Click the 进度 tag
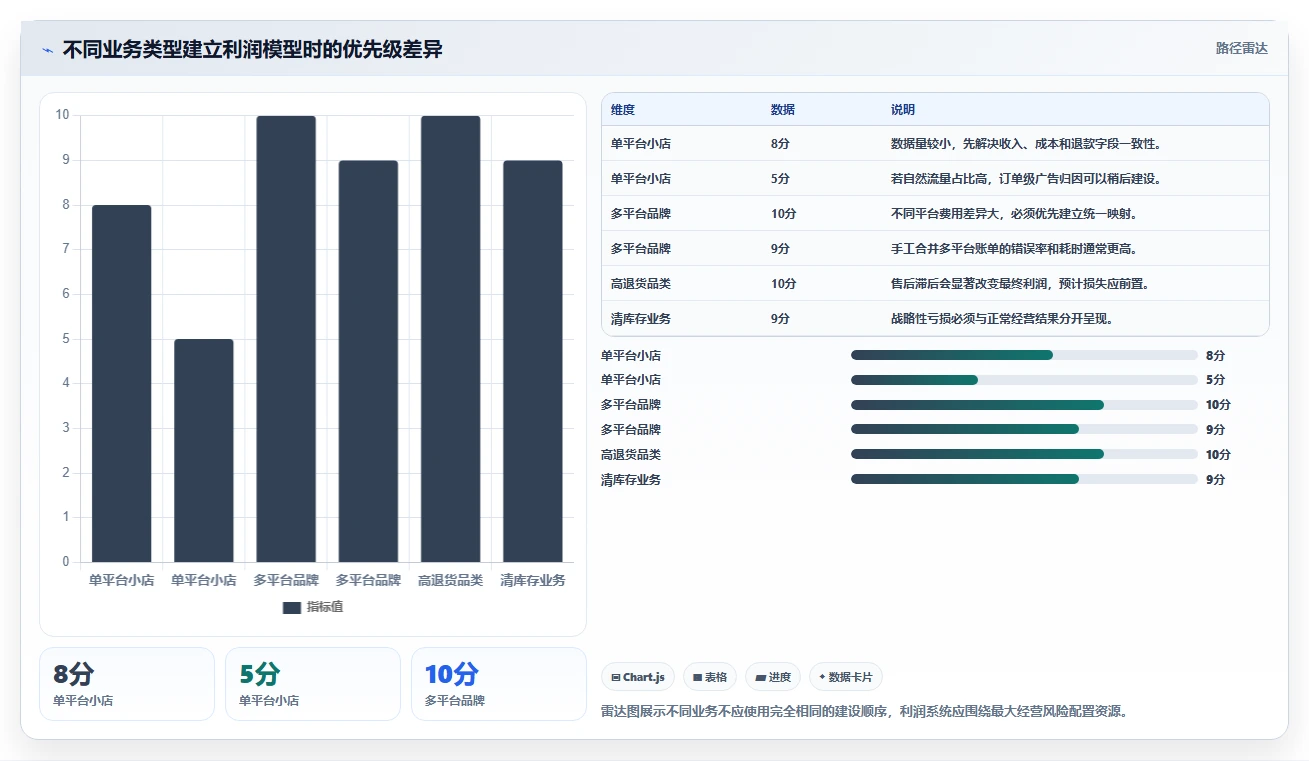Screen dimensions: 1309x761 click(x=773, y=677)
